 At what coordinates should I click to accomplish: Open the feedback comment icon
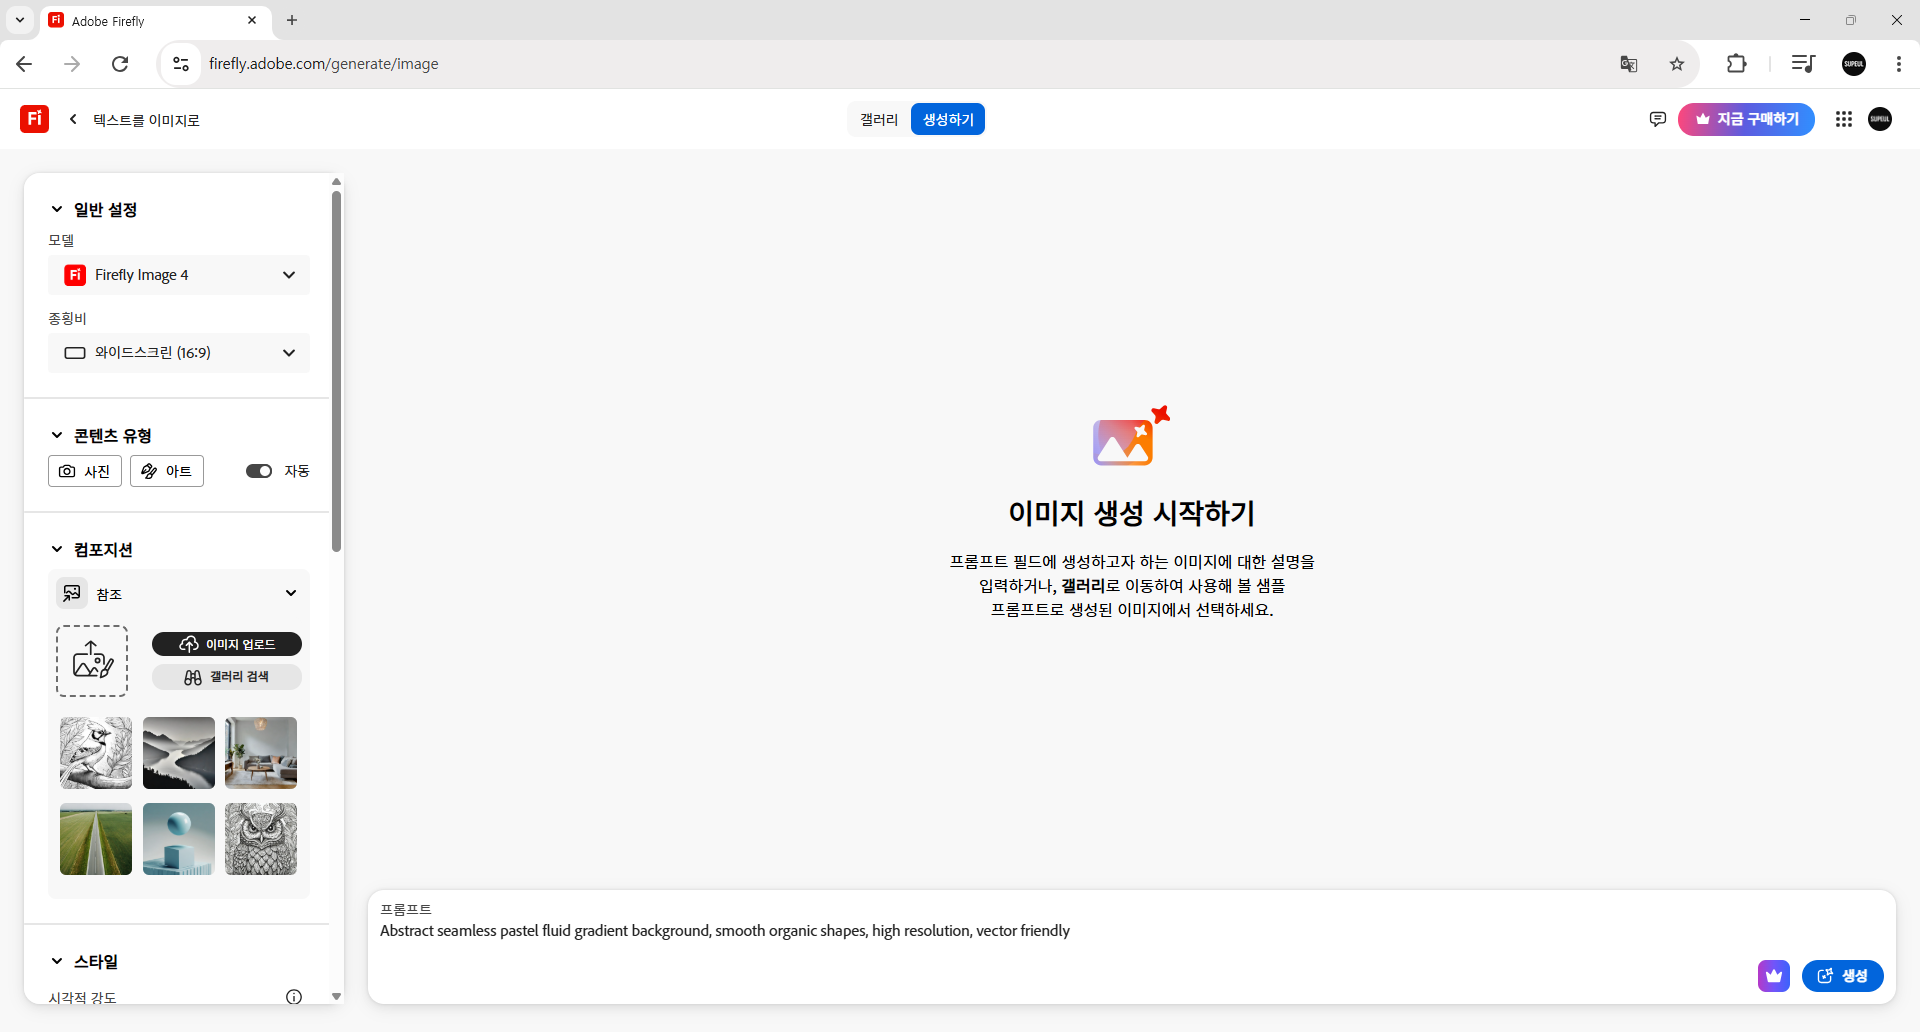point(1657,119)
